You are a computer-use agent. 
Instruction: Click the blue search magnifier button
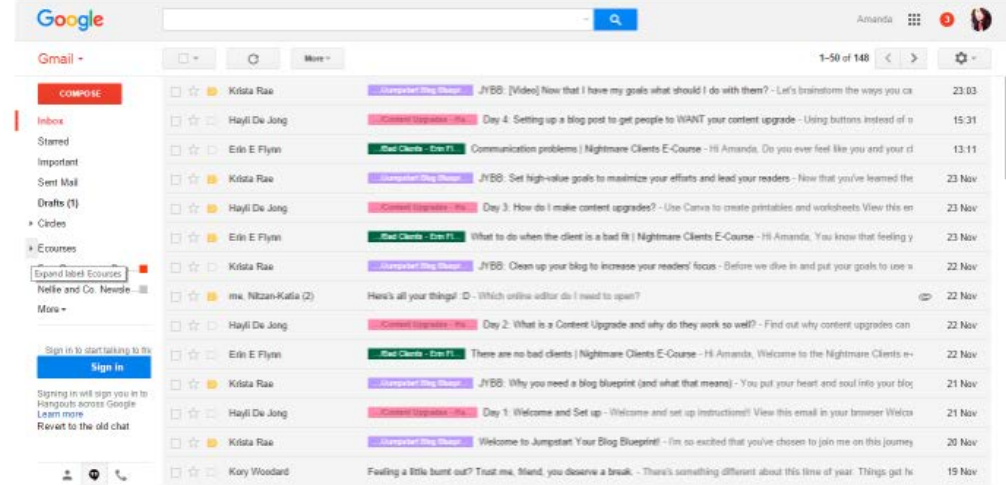[x=615, y=20]
